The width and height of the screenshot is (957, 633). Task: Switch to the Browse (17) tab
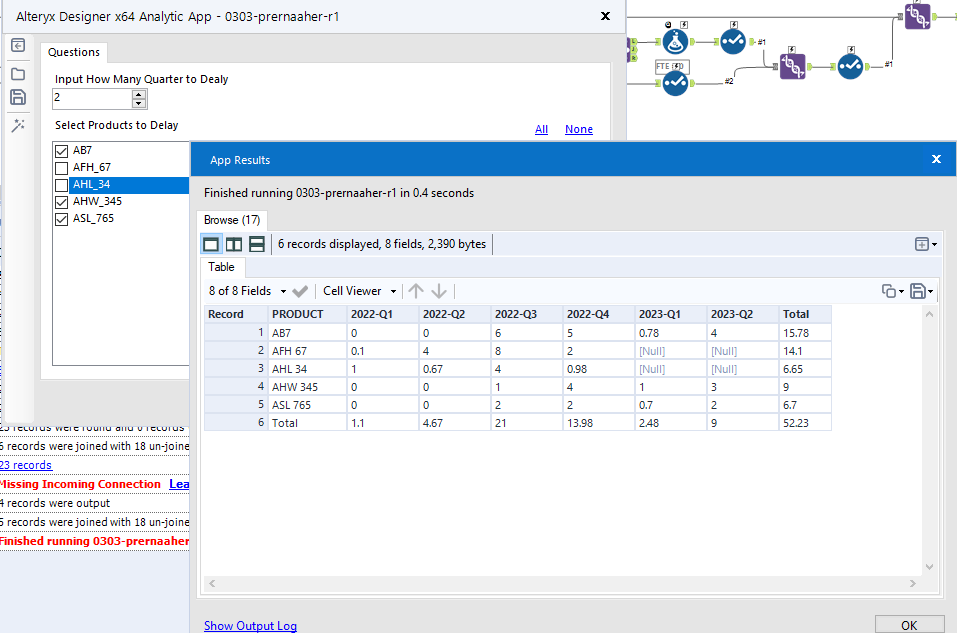click(232, 219)
